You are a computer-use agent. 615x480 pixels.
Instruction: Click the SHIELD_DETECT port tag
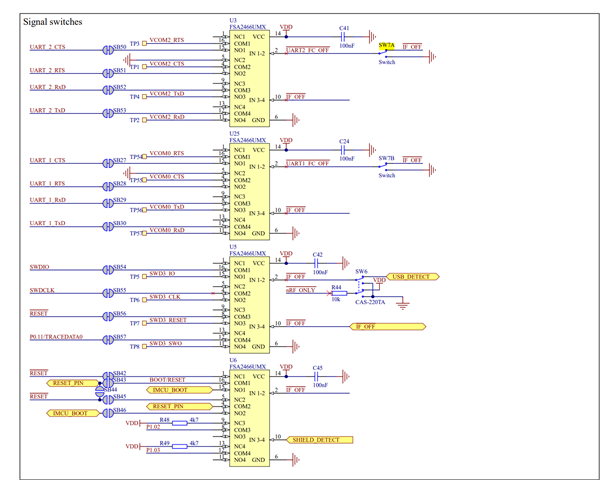(320, 440)
